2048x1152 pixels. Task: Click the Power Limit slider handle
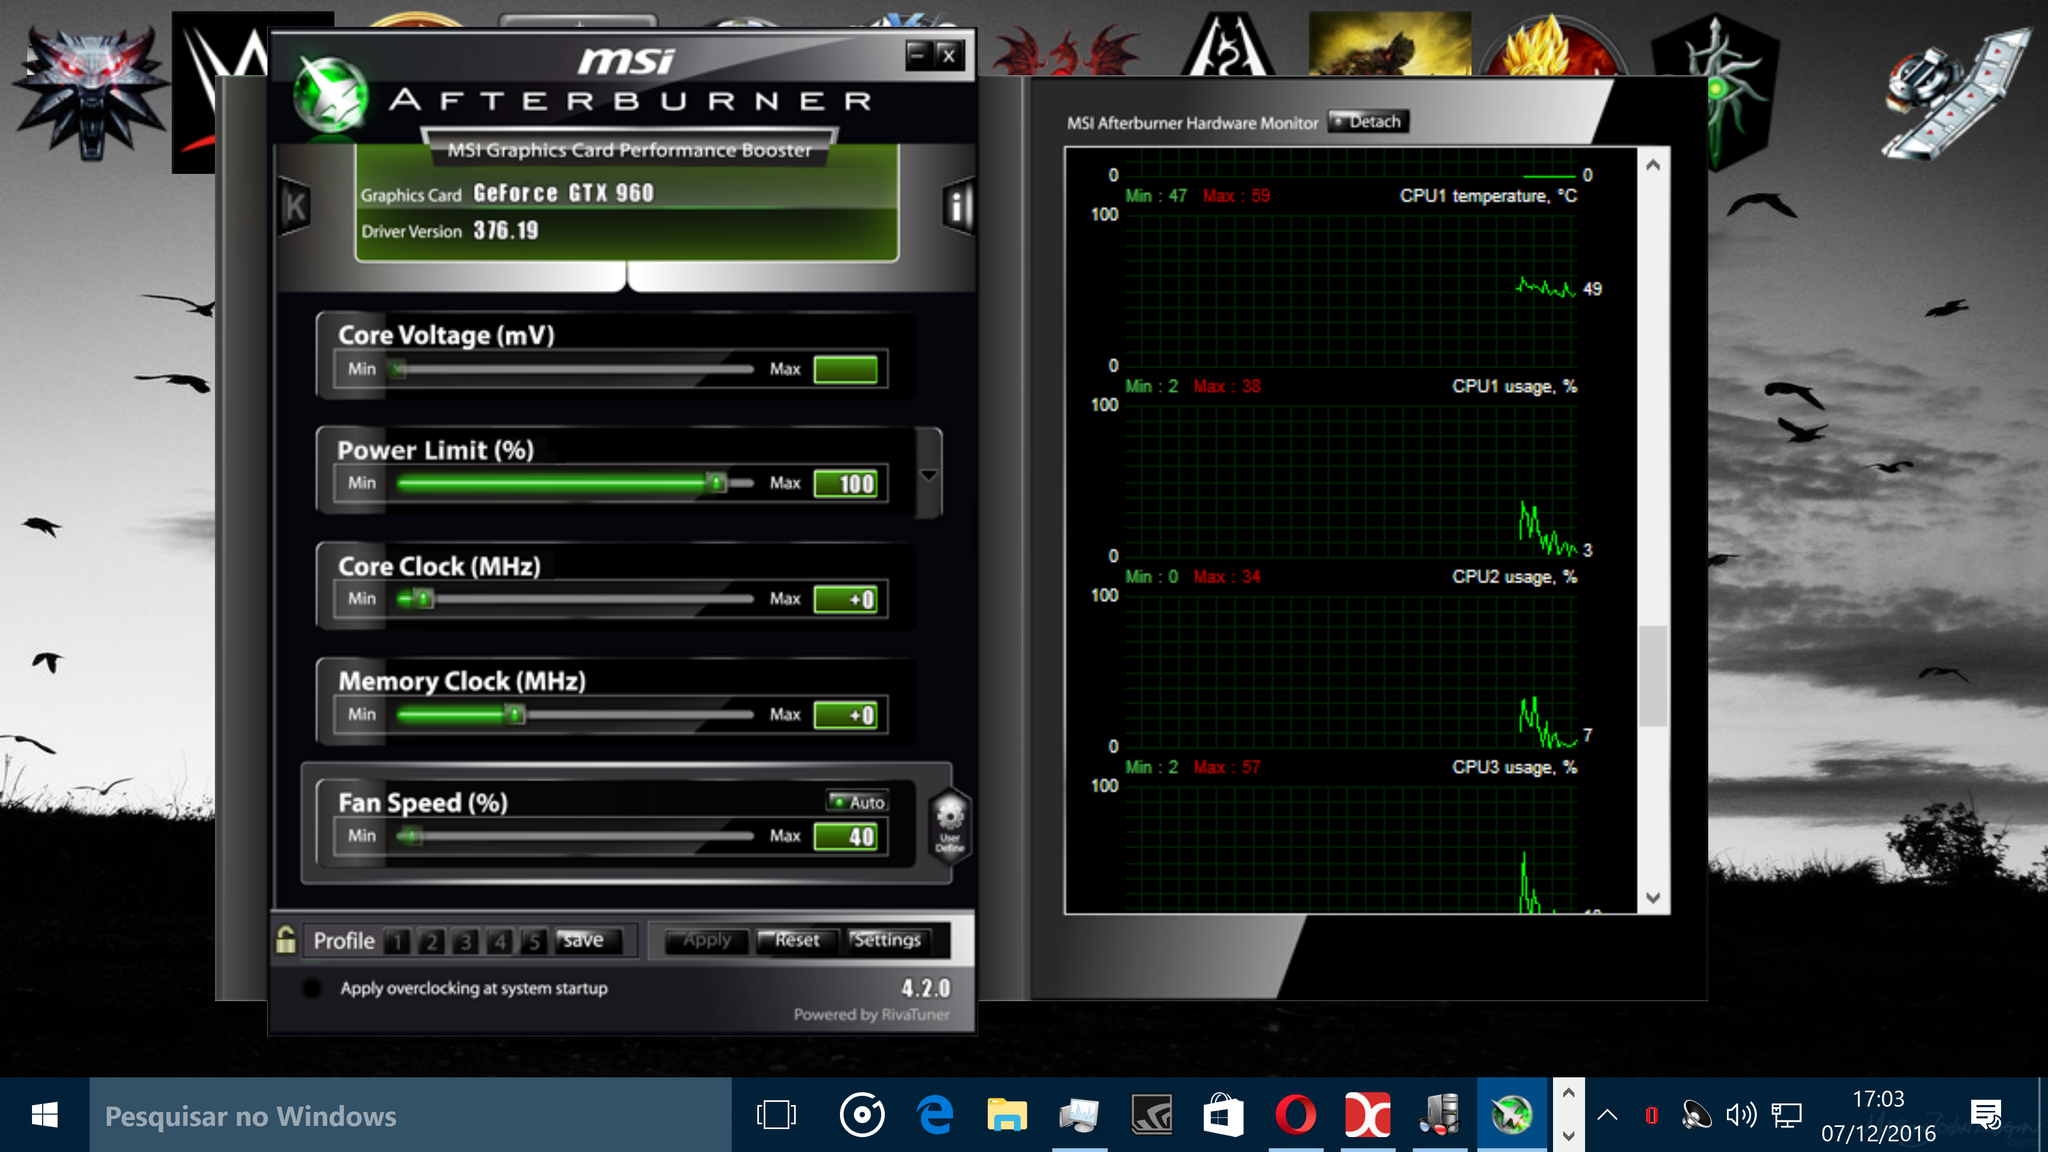tap(716, 483)
